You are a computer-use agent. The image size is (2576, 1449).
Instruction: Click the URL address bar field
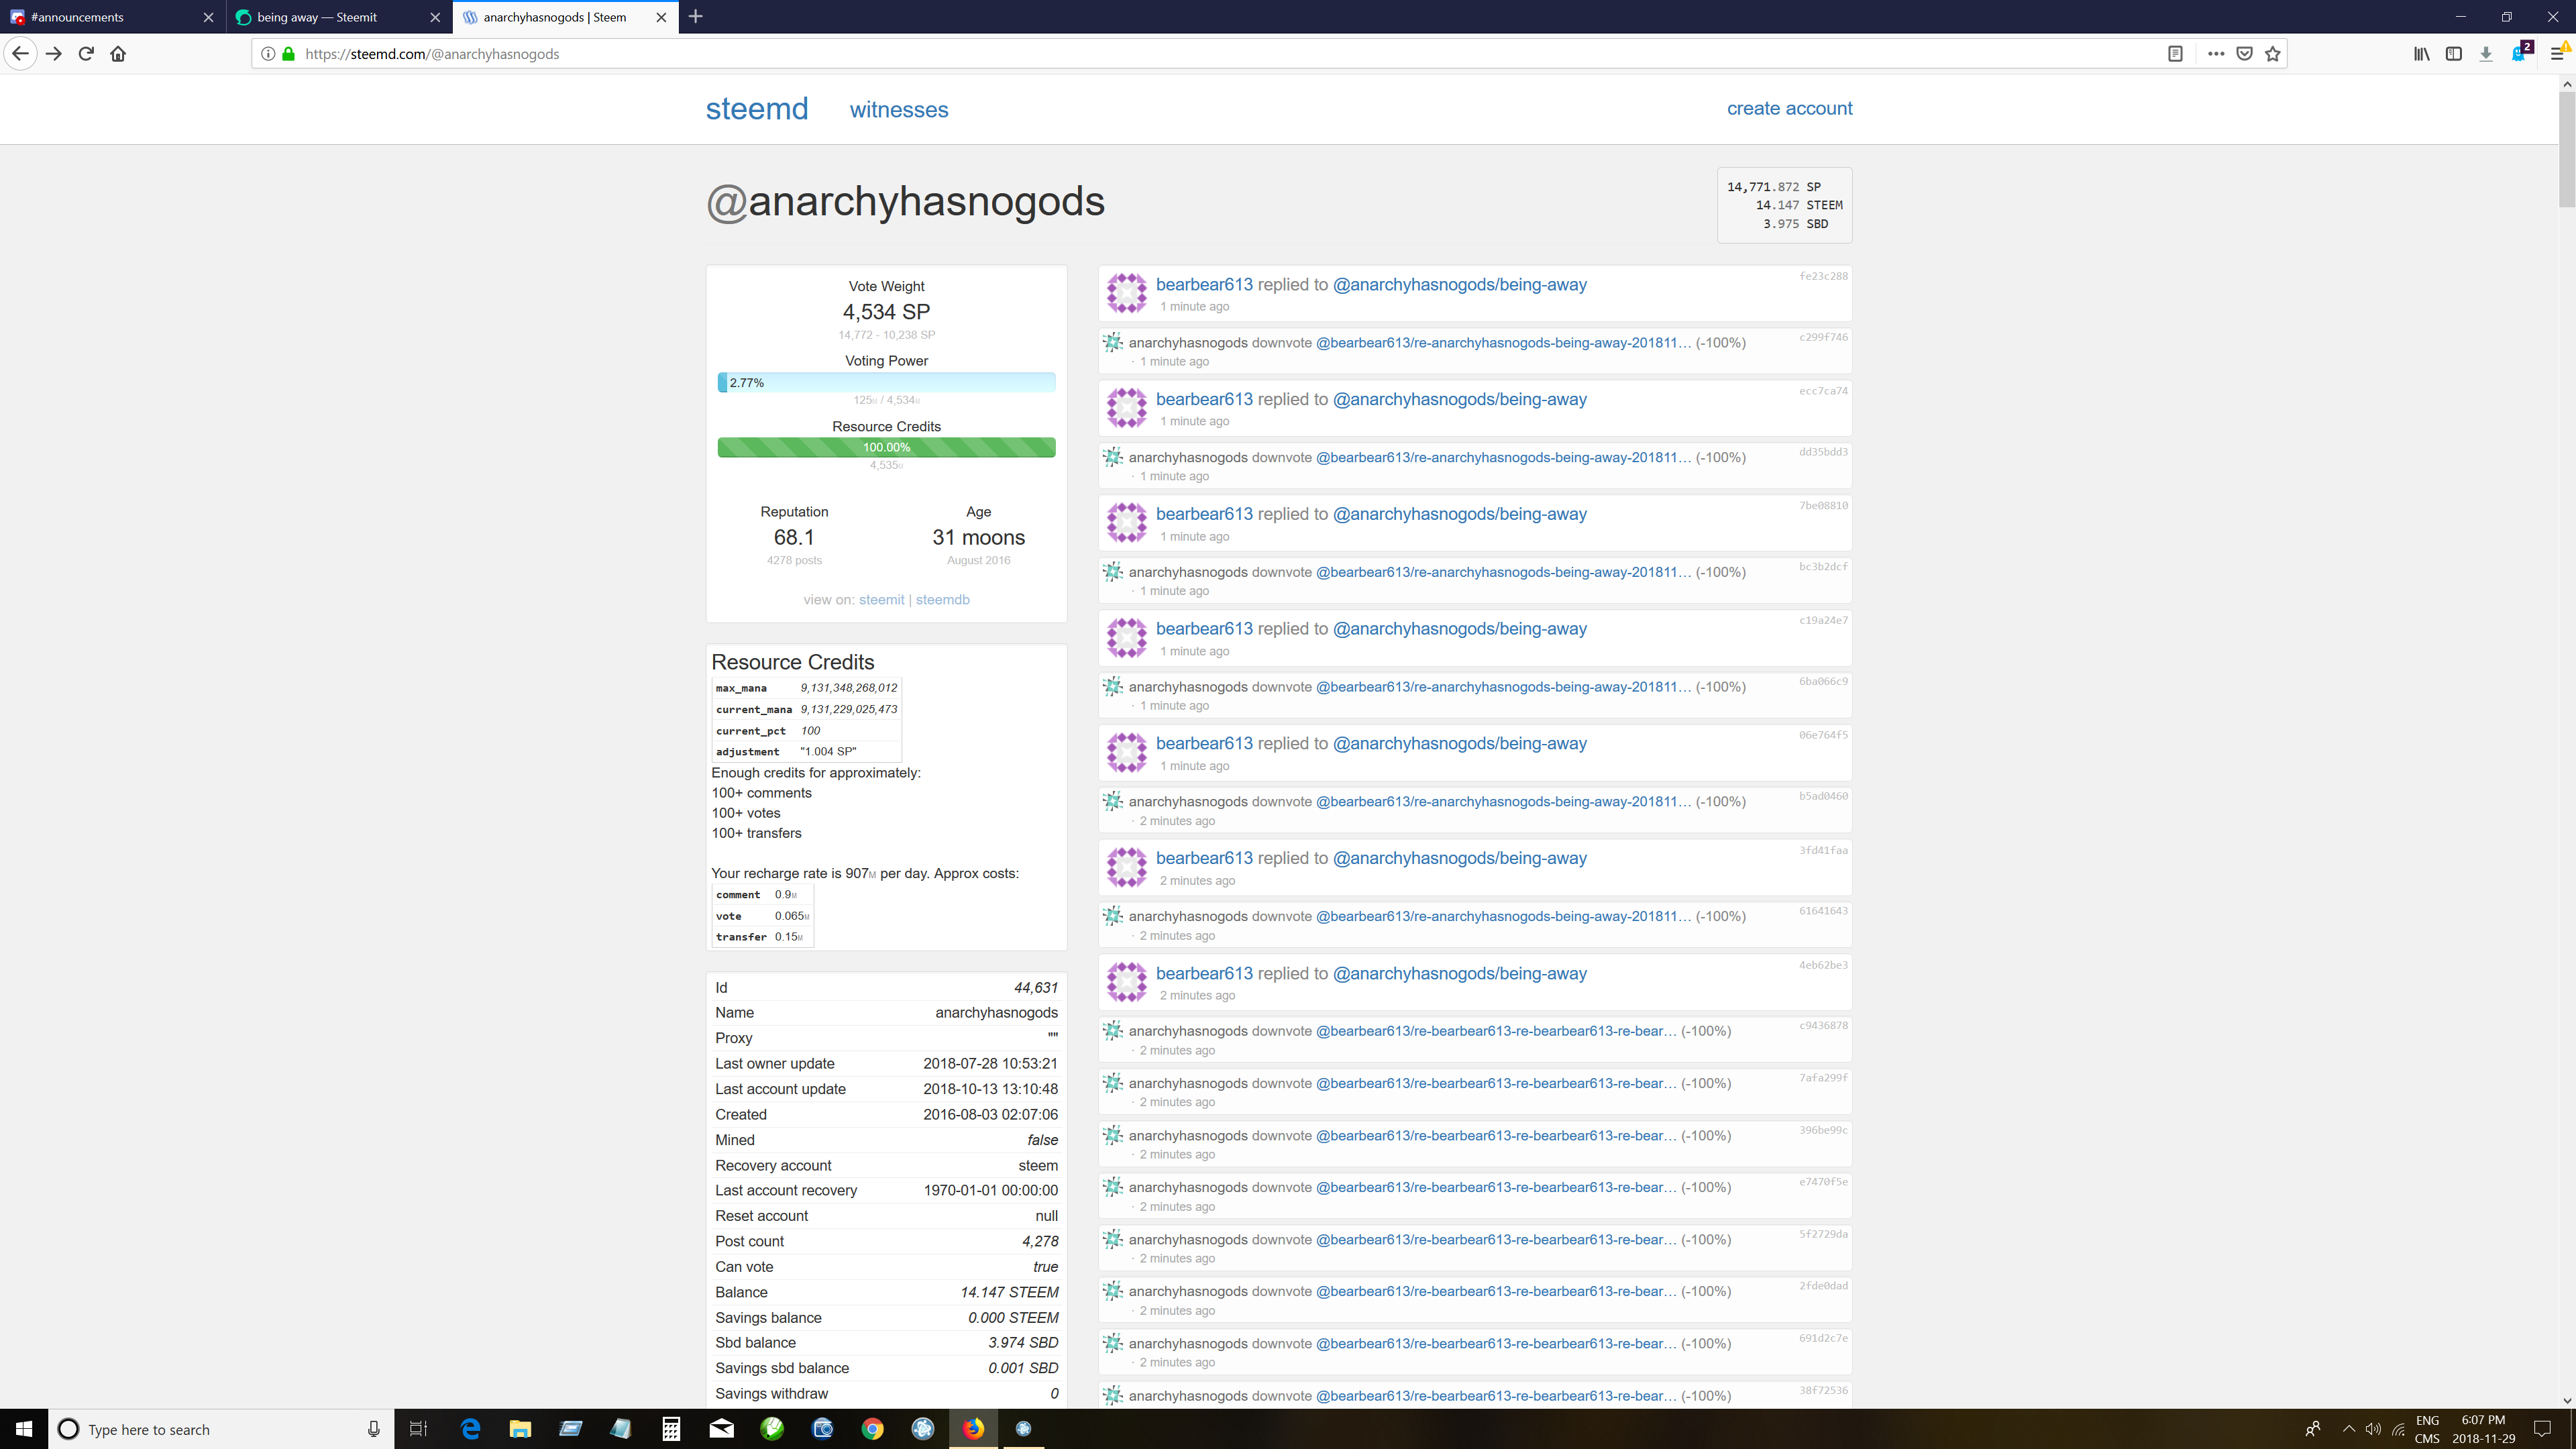click(x=1200, y=54)
